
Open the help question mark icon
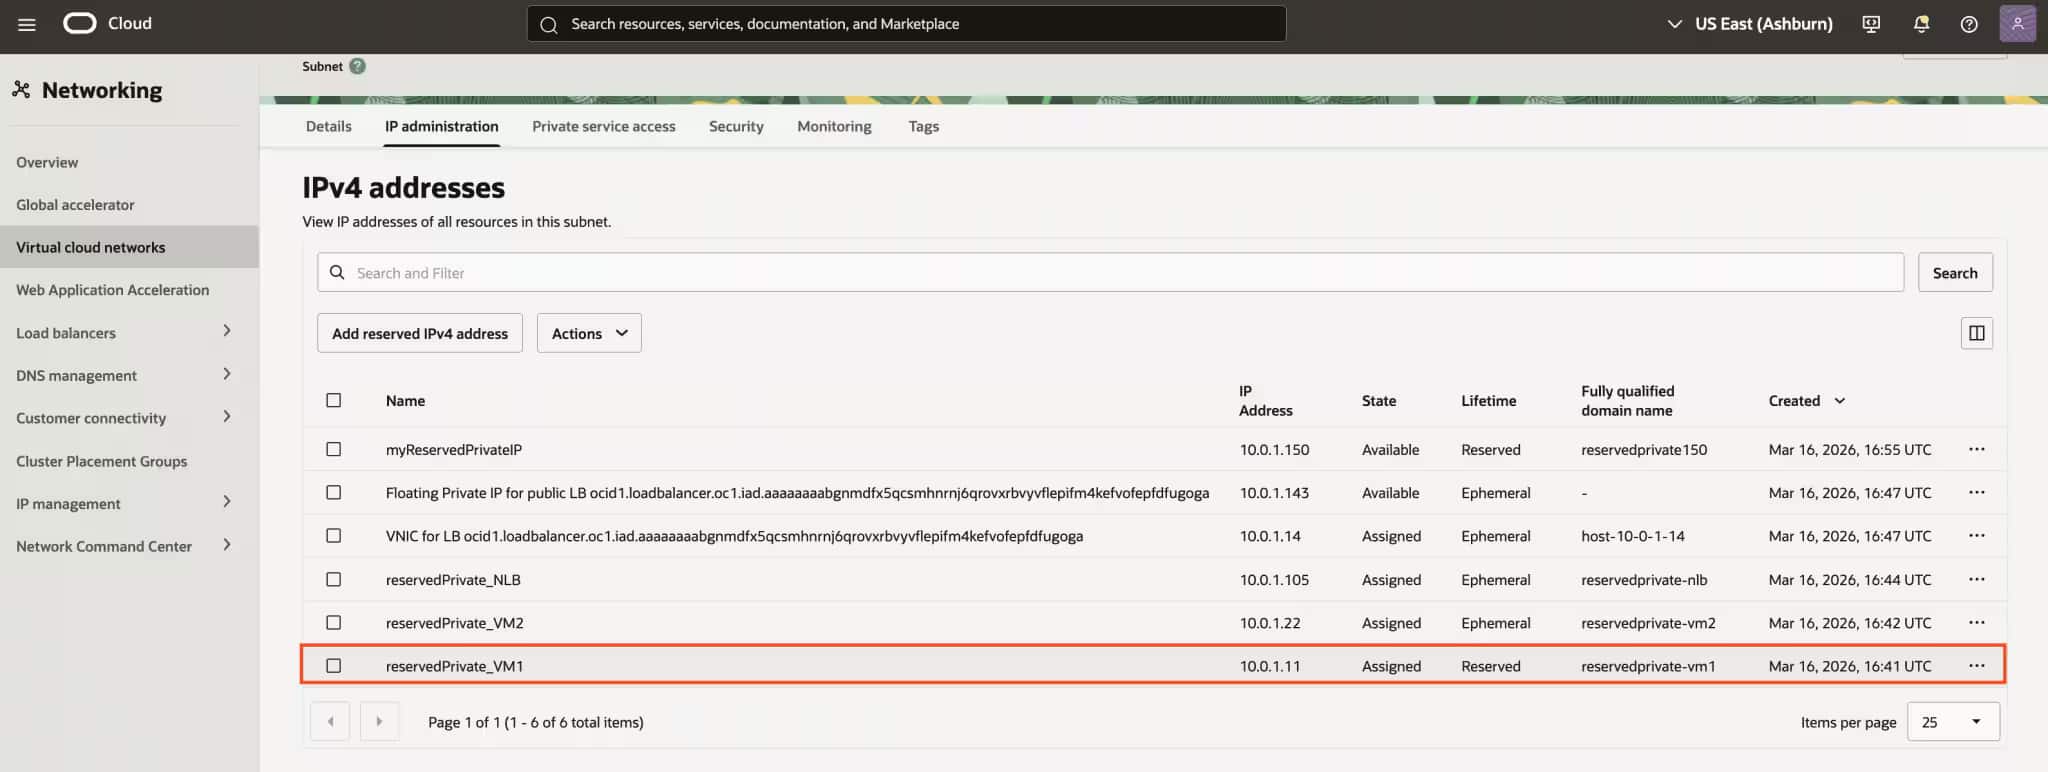[1969, 24]
